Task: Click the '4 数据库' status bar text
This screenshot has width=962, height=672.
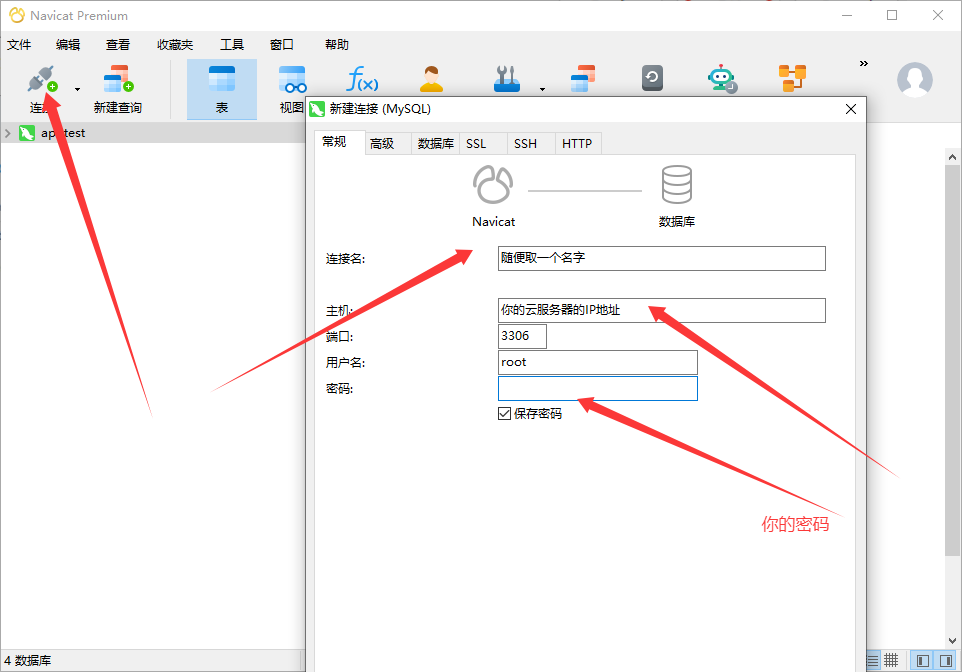Action: (x=28, y=661)
